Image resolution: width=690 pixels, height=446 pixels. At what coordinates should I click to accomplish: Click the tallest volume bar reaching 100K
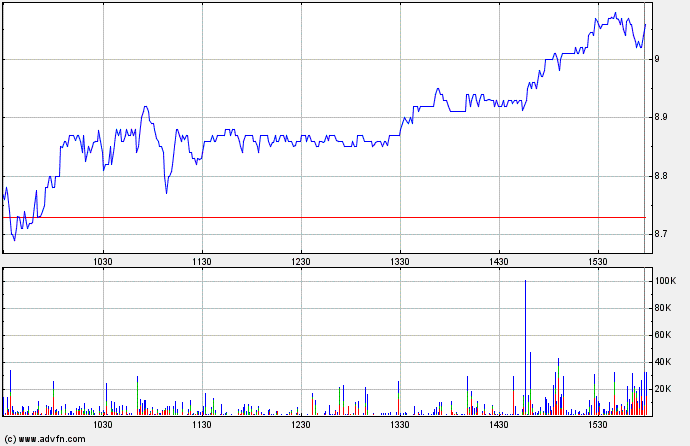pos(525,347)
